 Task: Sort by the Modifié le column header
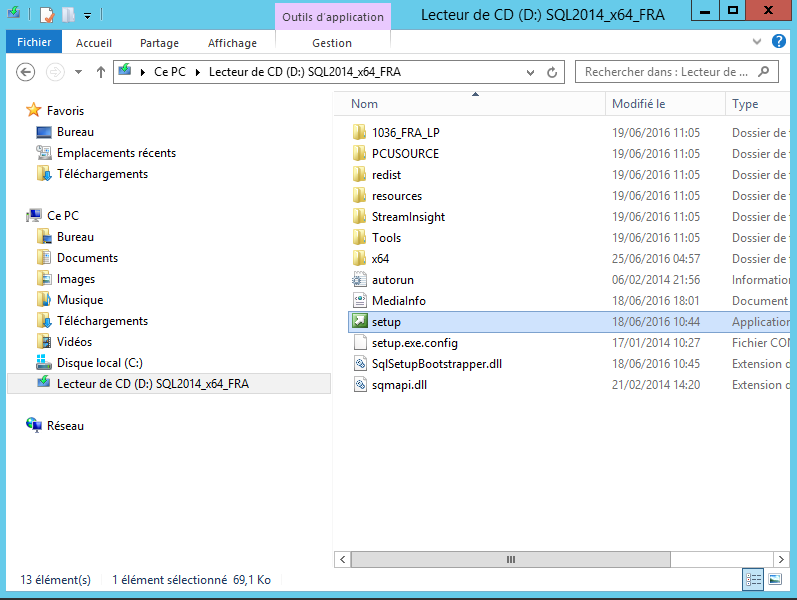(665, 104)
